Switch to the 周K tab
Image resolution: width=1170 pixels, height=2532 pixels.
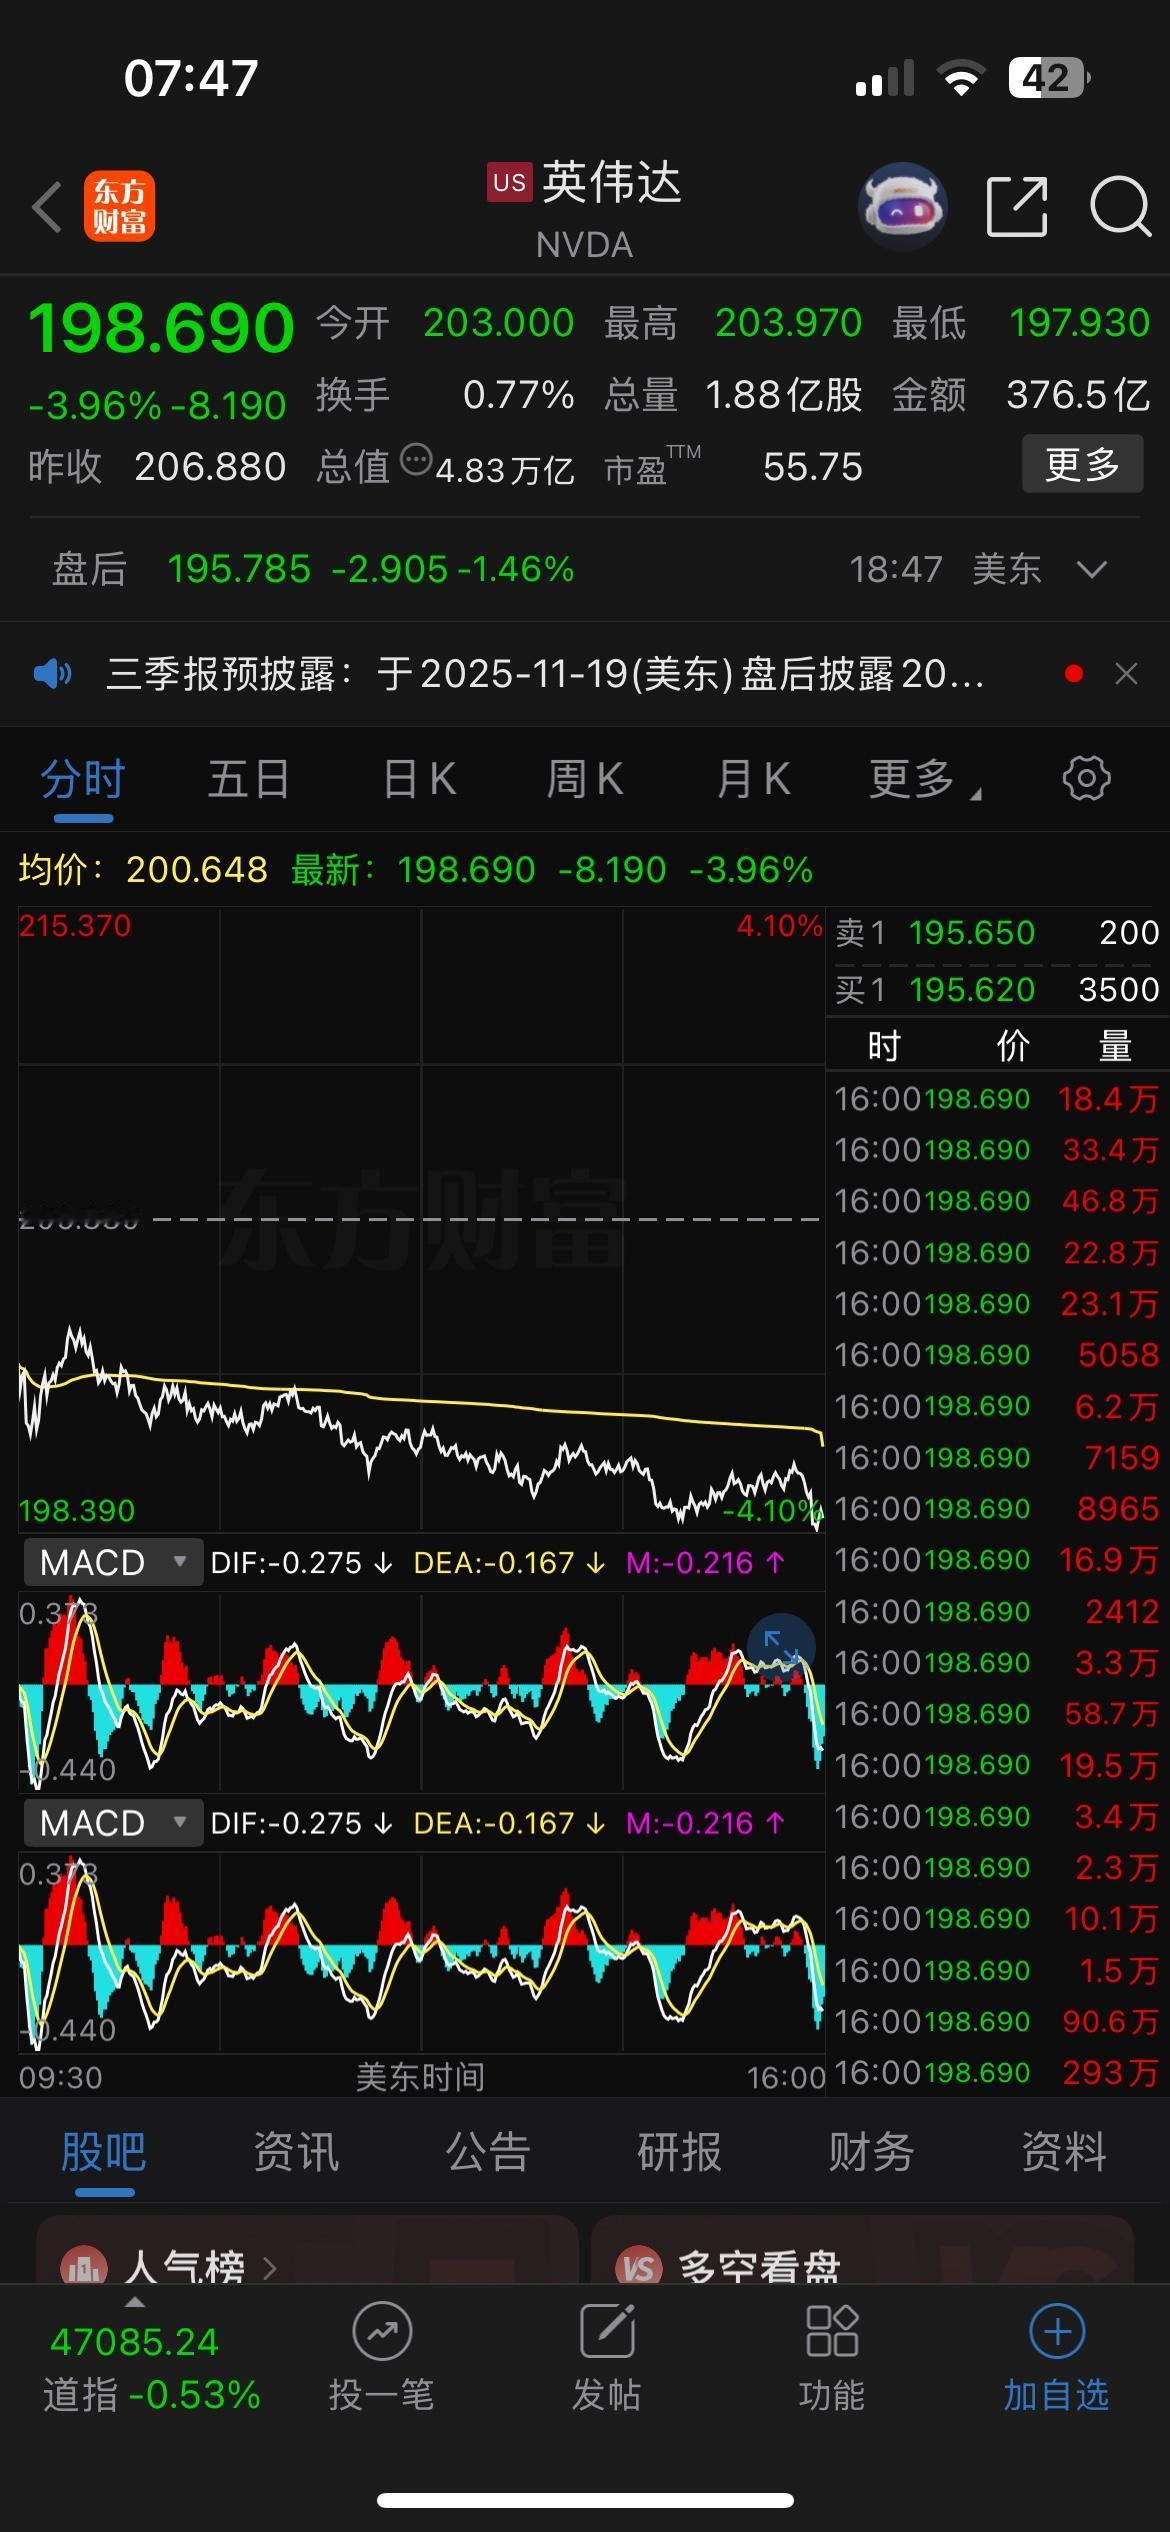pos(585,779)
